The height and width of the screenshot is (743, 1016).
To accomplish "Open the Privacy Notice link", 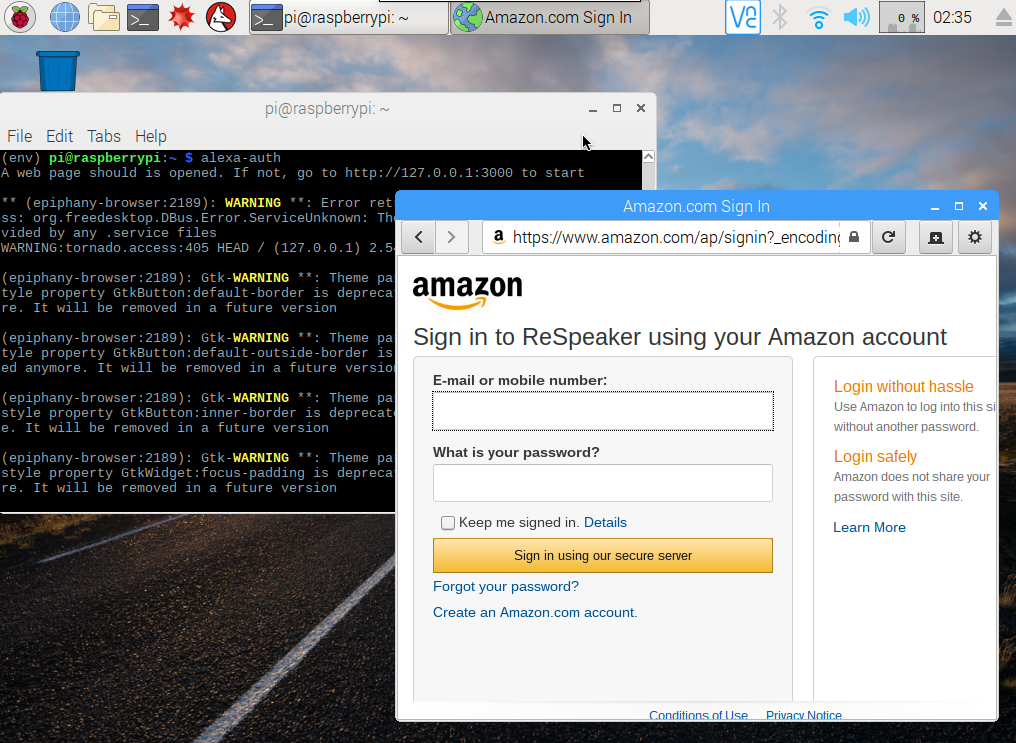I will click(x=803, y=715).
